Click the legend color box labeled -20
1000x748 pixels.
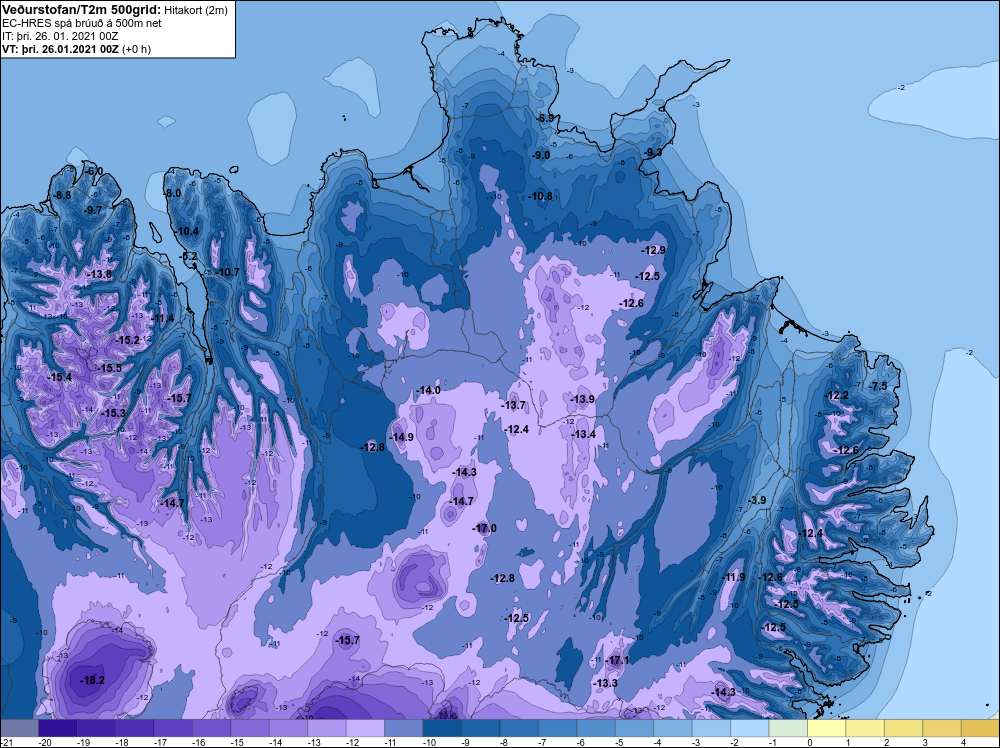coord(58,728)
